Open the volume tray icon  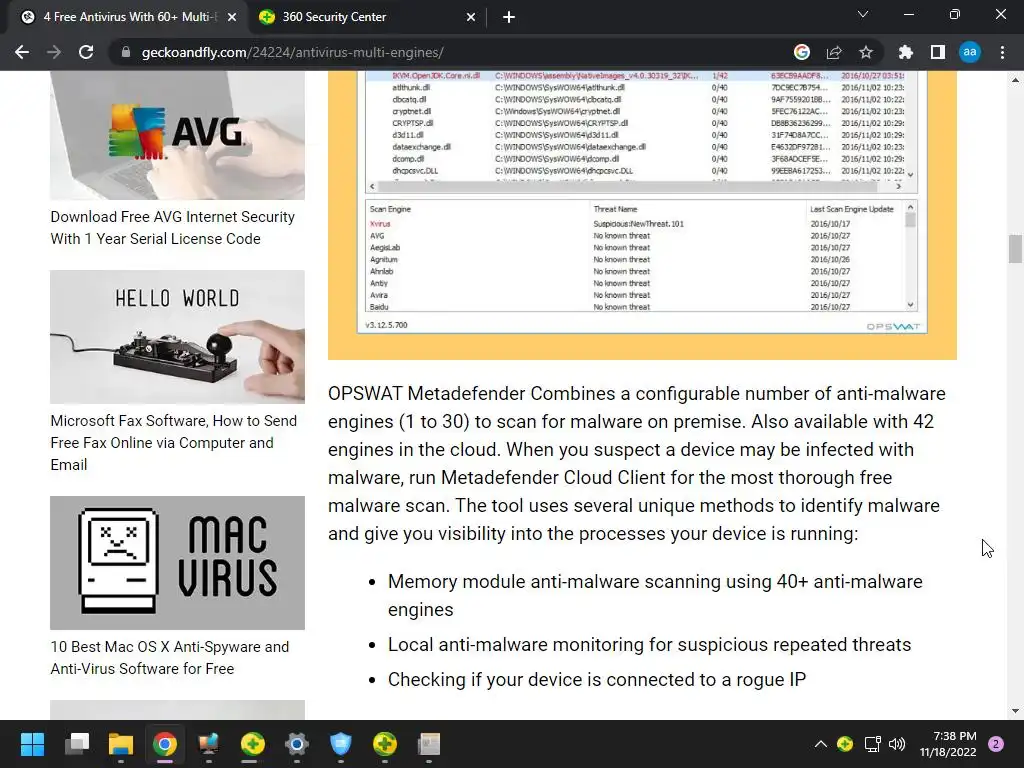[x=897, y=744]
